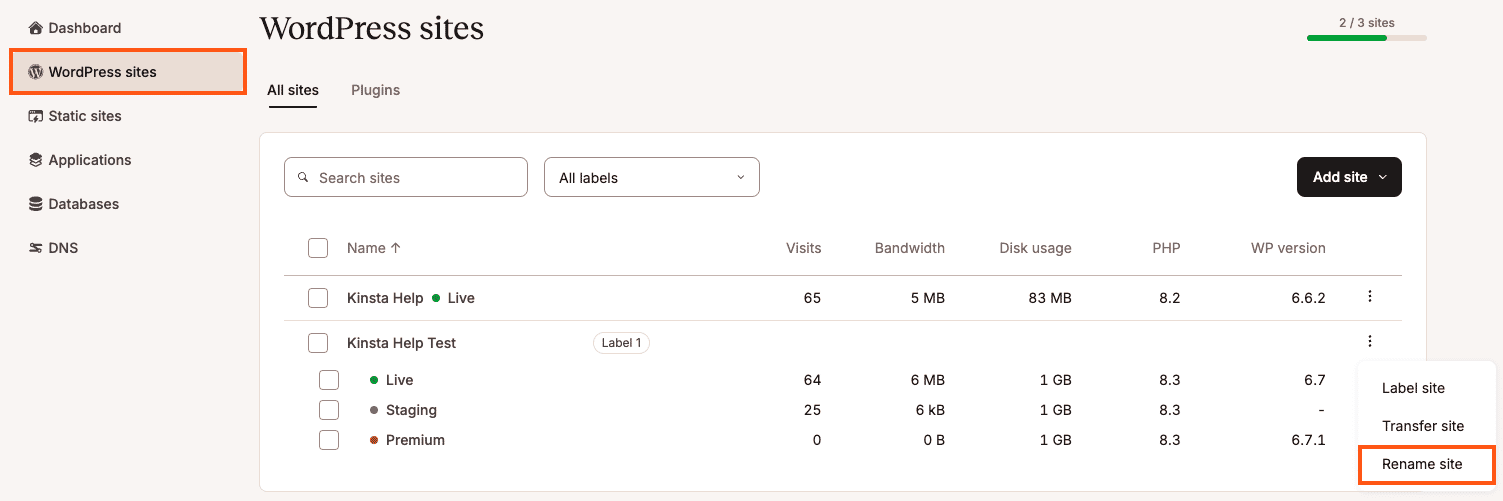Open the three-dot menu for Kinsta Help

[x=1370, y=297]
